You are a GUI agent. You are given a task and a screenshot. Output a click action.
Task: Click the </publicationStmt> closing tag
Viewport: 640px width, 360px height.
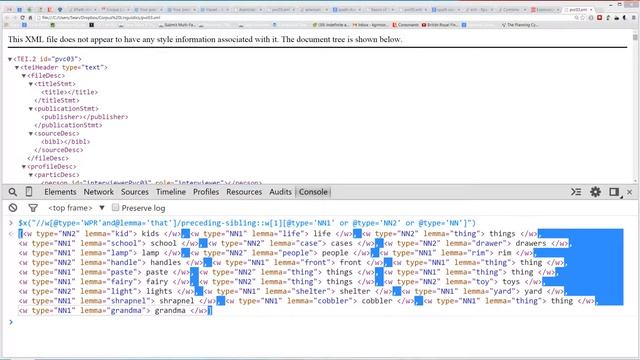click(x=68, y=125)
